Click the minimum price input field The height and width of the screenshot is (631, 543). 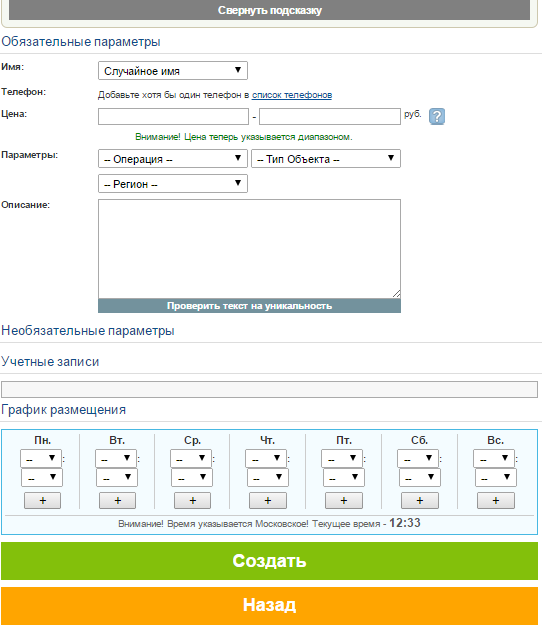click(x=173, y=116)
